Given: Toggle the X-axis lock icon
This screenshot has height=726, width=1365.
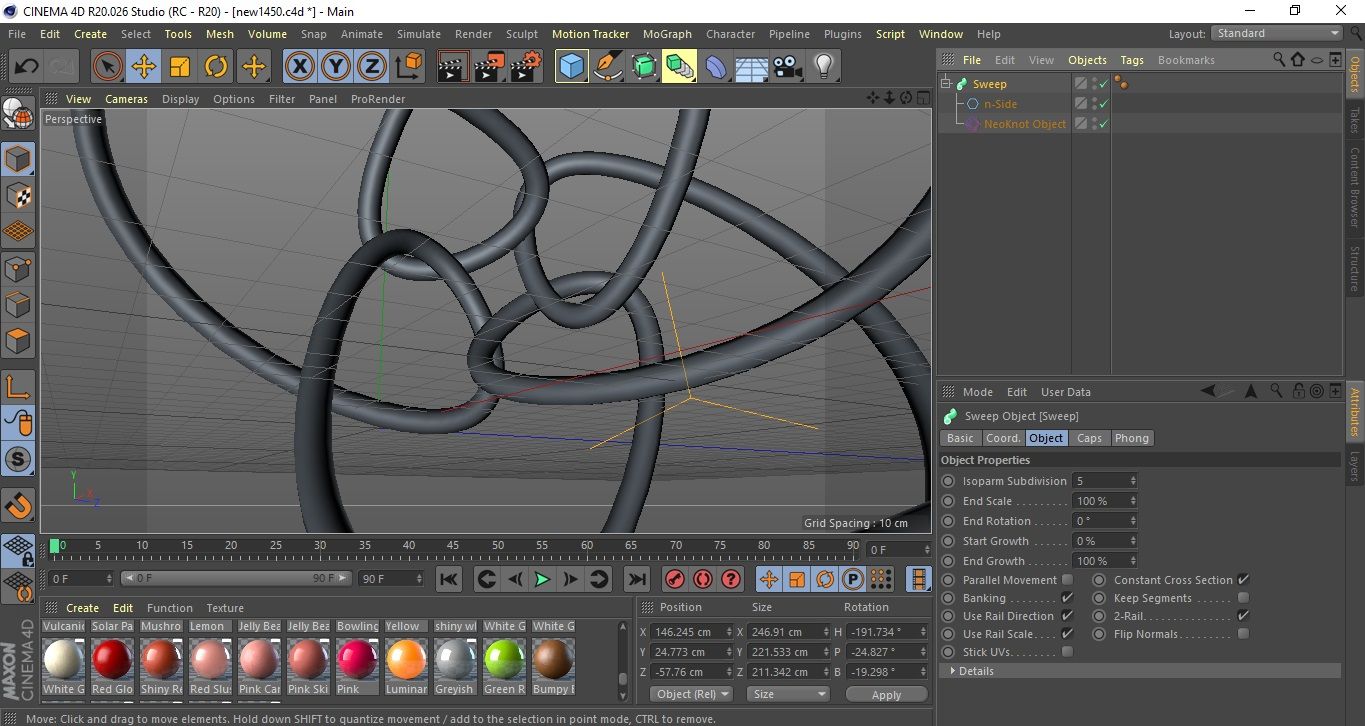Looking at the screenshot, I should point(299,67).
